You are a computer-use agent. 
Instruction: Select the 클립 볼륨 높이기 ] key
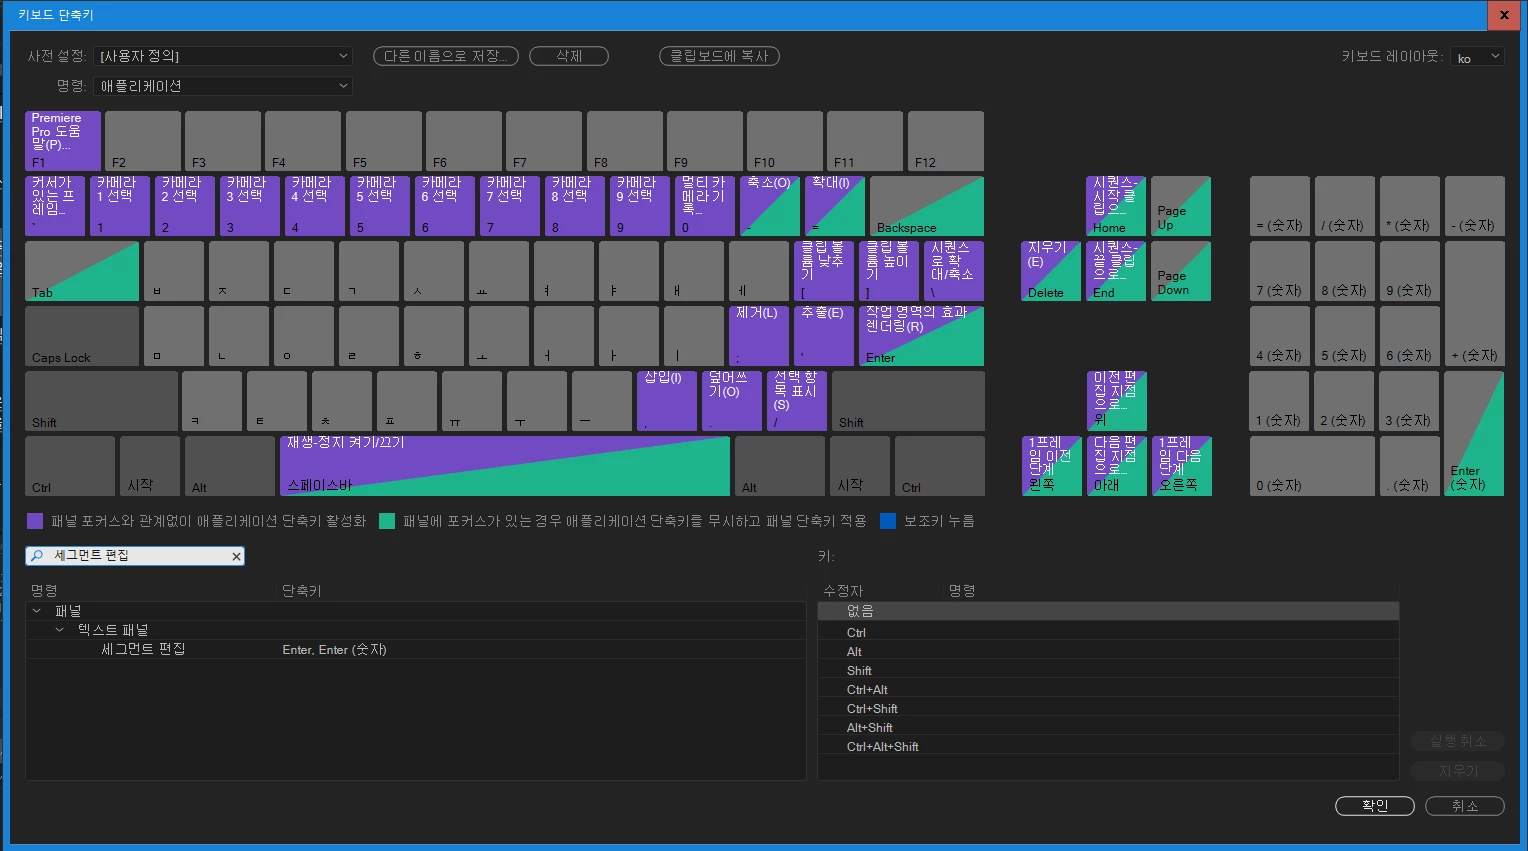889,271
